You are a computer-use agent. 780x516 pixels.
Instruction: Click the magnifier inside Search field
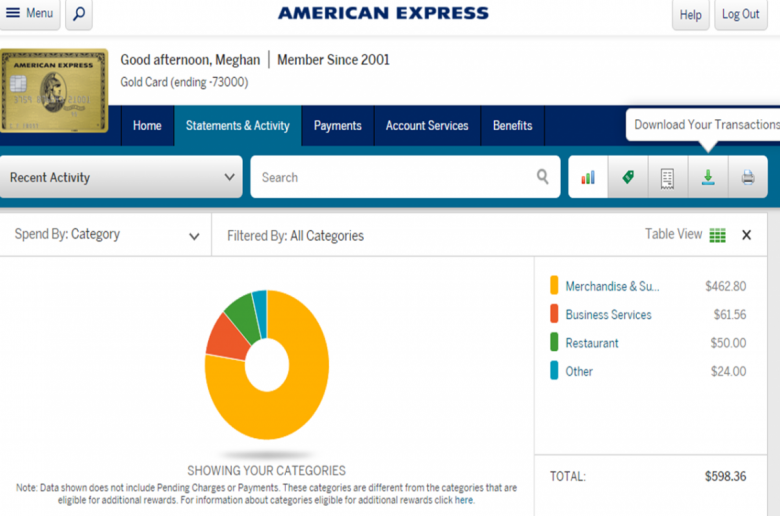[x=543, y=177]
